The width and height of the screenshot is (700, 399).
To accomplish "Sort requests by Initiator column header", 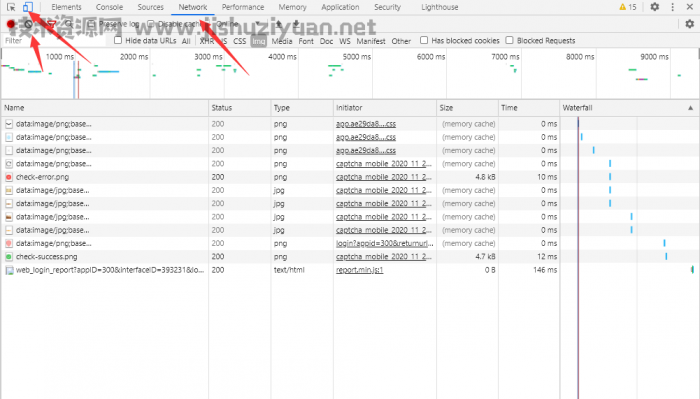I will 385,108.
